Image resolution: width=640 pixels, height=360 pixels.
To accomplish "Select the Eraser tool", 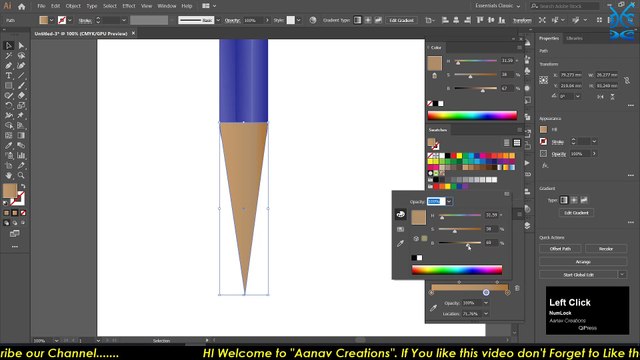I will coord(21,96).
